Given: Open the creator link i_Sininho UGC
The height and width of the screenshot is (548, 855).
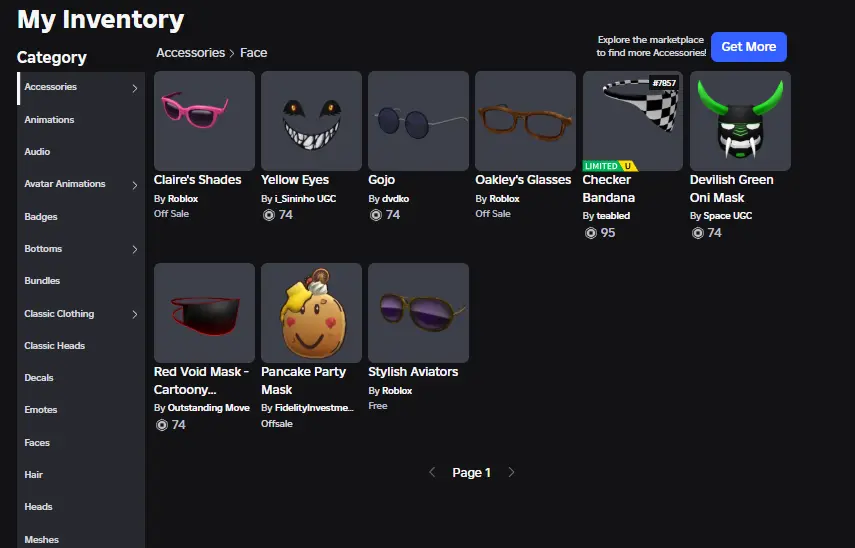Looking at the screenshot, I should click(305, 199).
